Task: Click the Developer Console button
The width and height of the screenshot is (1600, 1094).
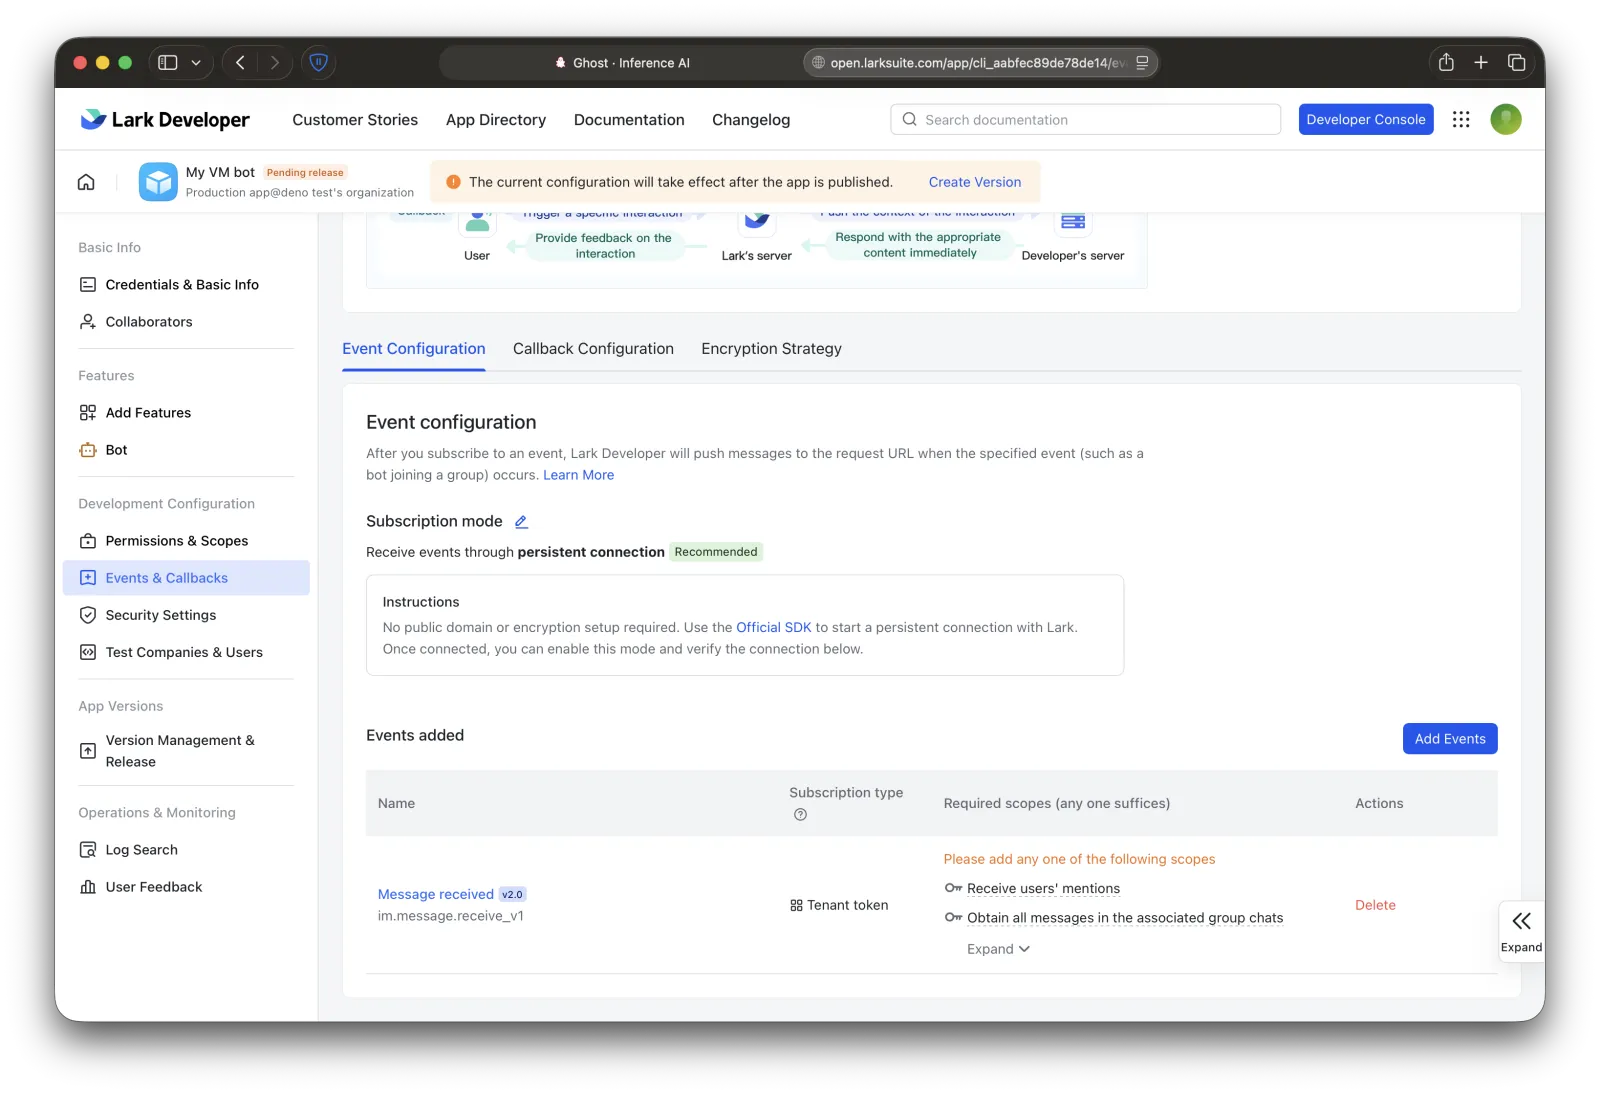Action: tap(1366, 119)
